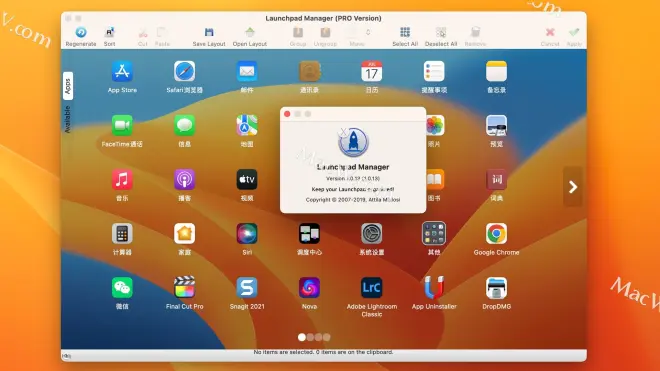
Task: Select the Dictionary icon
Action: coord(496,179)
